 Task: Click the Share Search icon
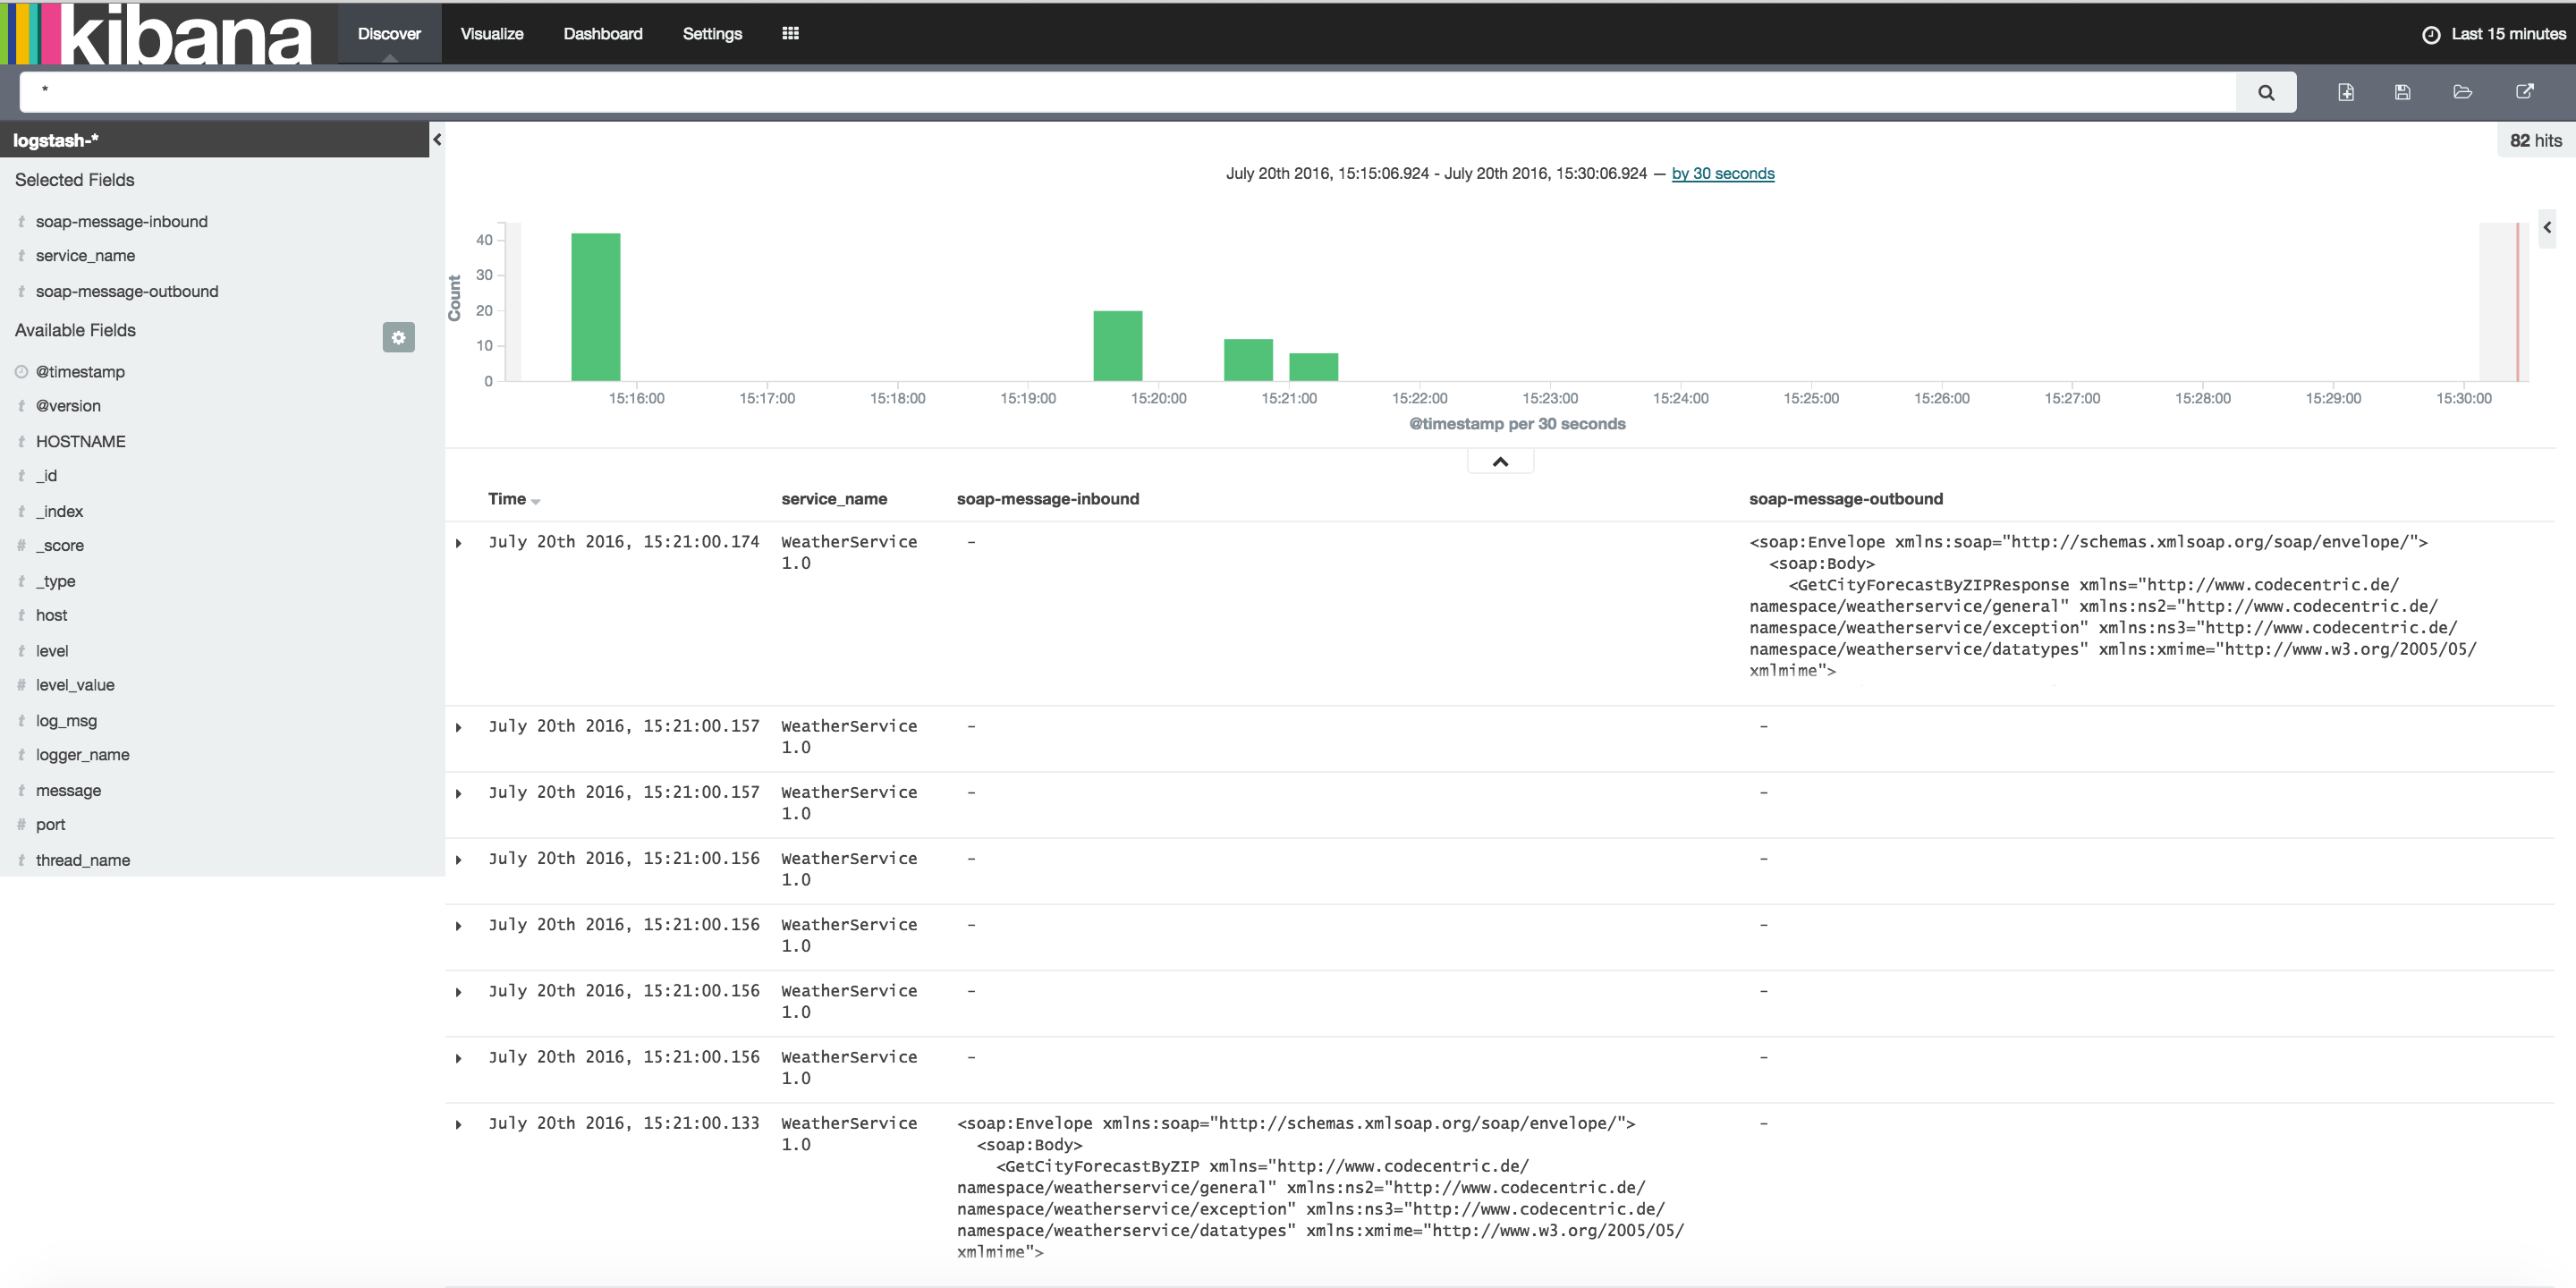[x=2524, y=92]
